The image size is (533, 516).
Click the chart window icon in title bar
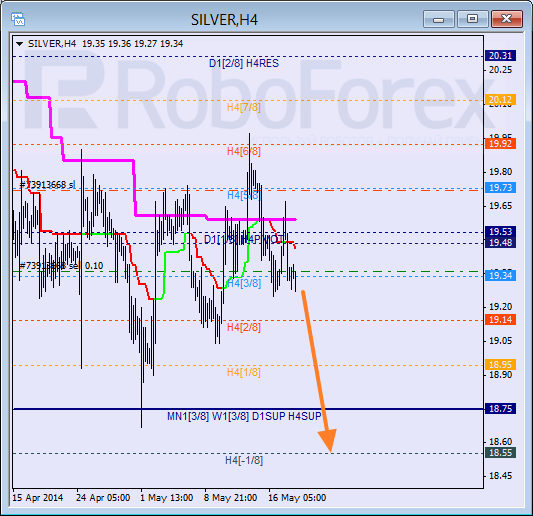18,19
